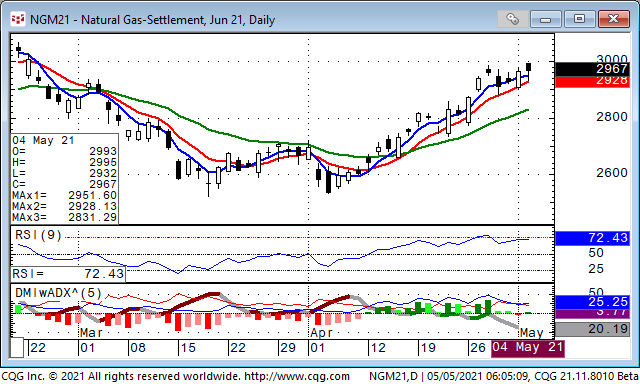Click the O= 2993 open value
The height and width of the screenshot is (384, 640).
(64, 151)
